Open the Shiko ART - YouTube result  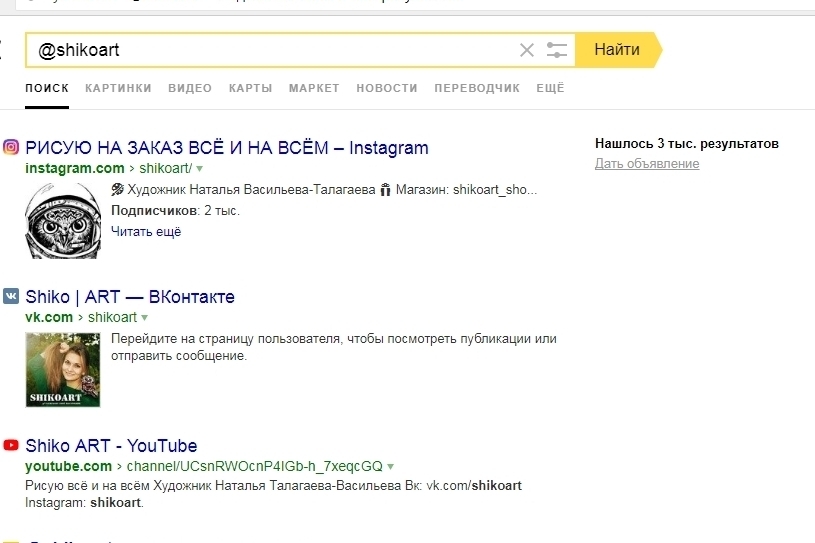click(111, 446)
